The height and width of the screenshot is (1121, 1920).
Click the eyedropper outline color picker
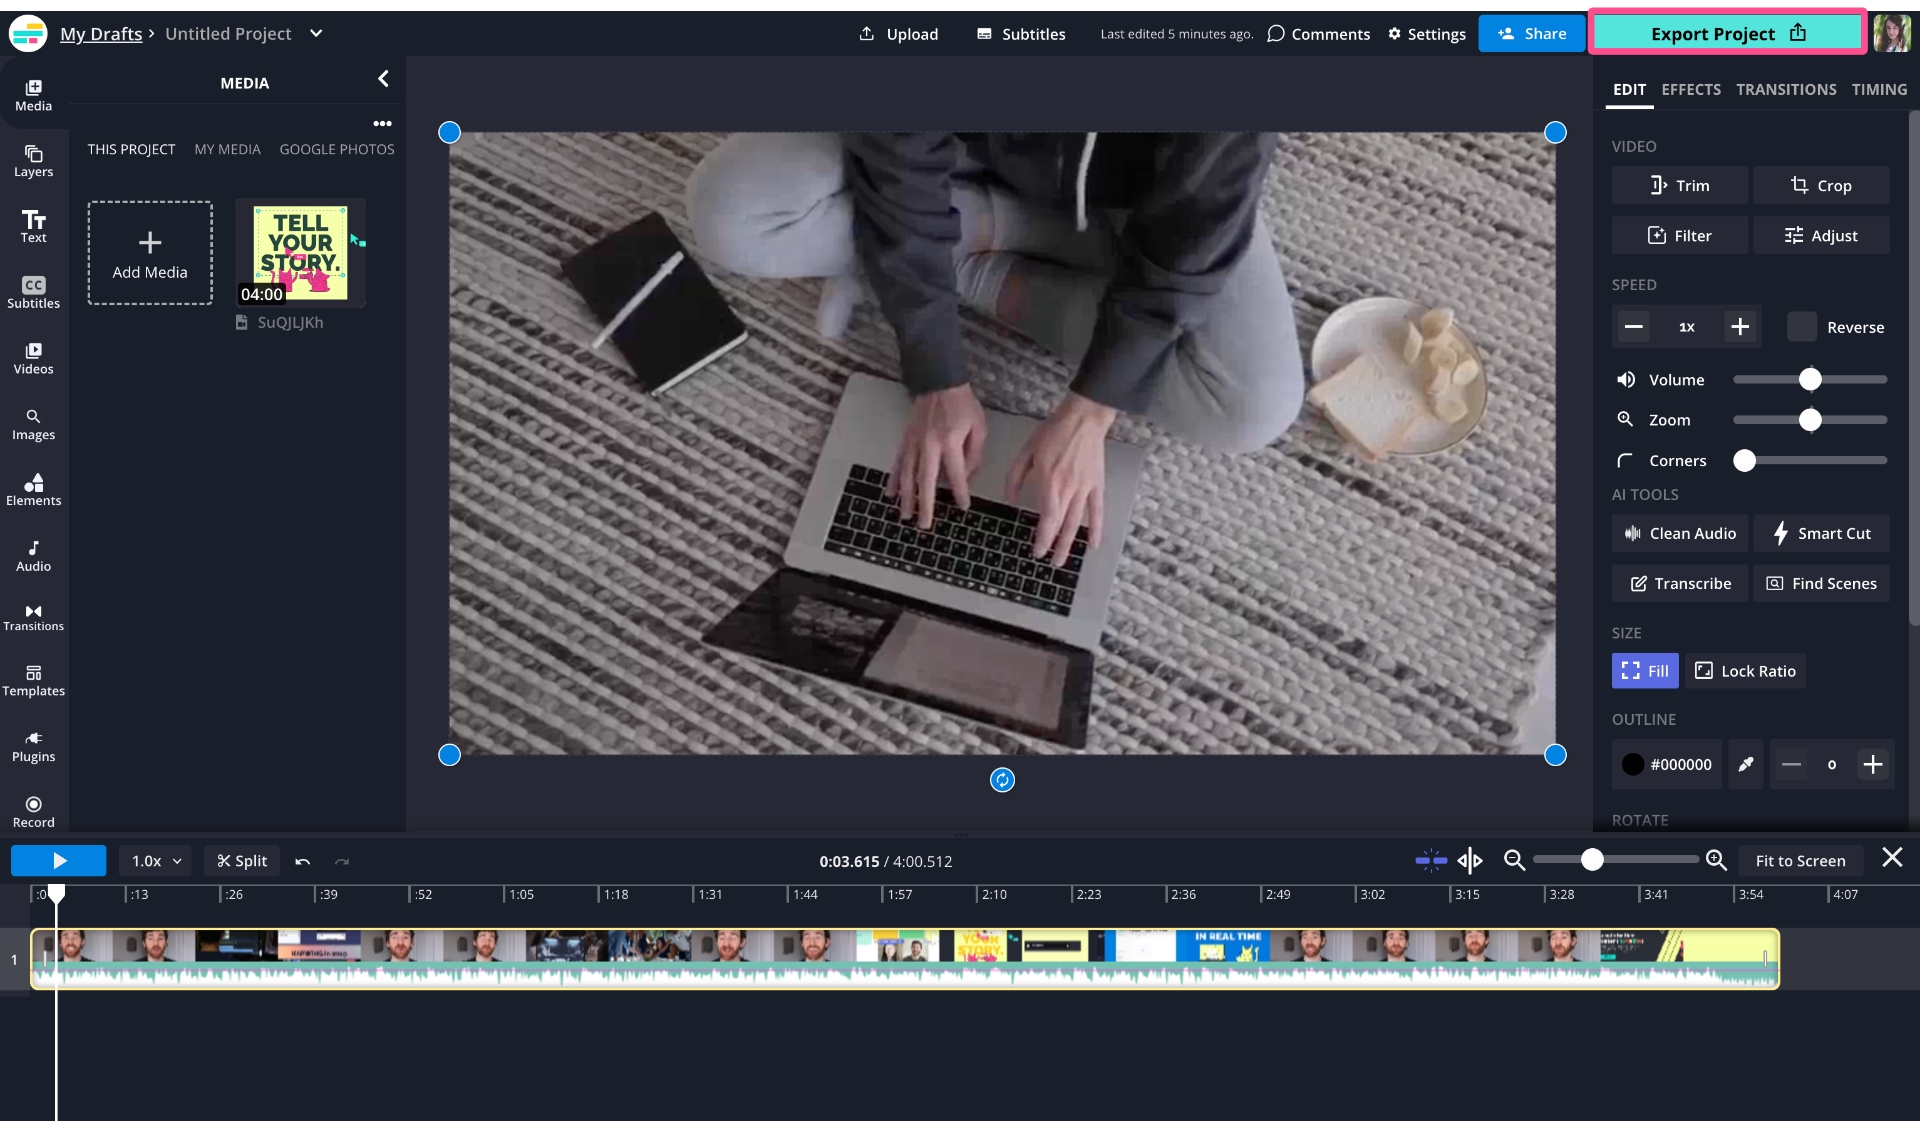pyautogui.click(x=1745, y=764)
